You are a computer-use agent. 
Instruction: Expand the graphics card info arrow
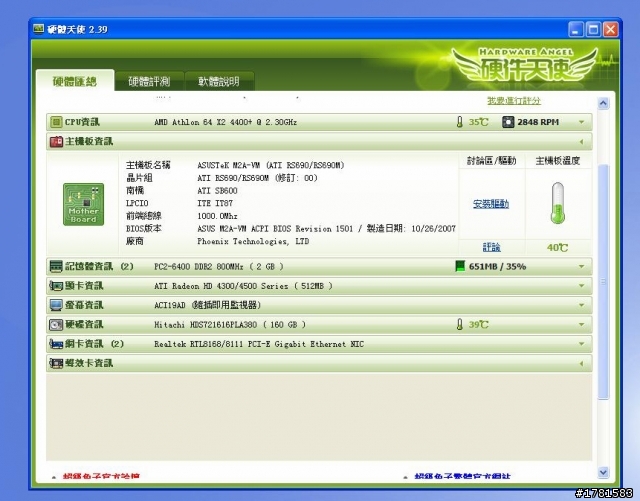point(581,286)
